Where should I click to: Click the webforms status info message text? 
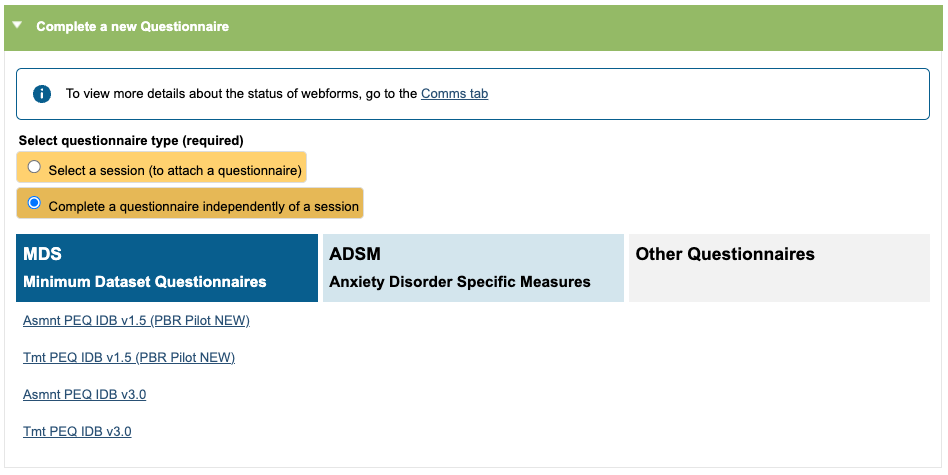point(240,94)
